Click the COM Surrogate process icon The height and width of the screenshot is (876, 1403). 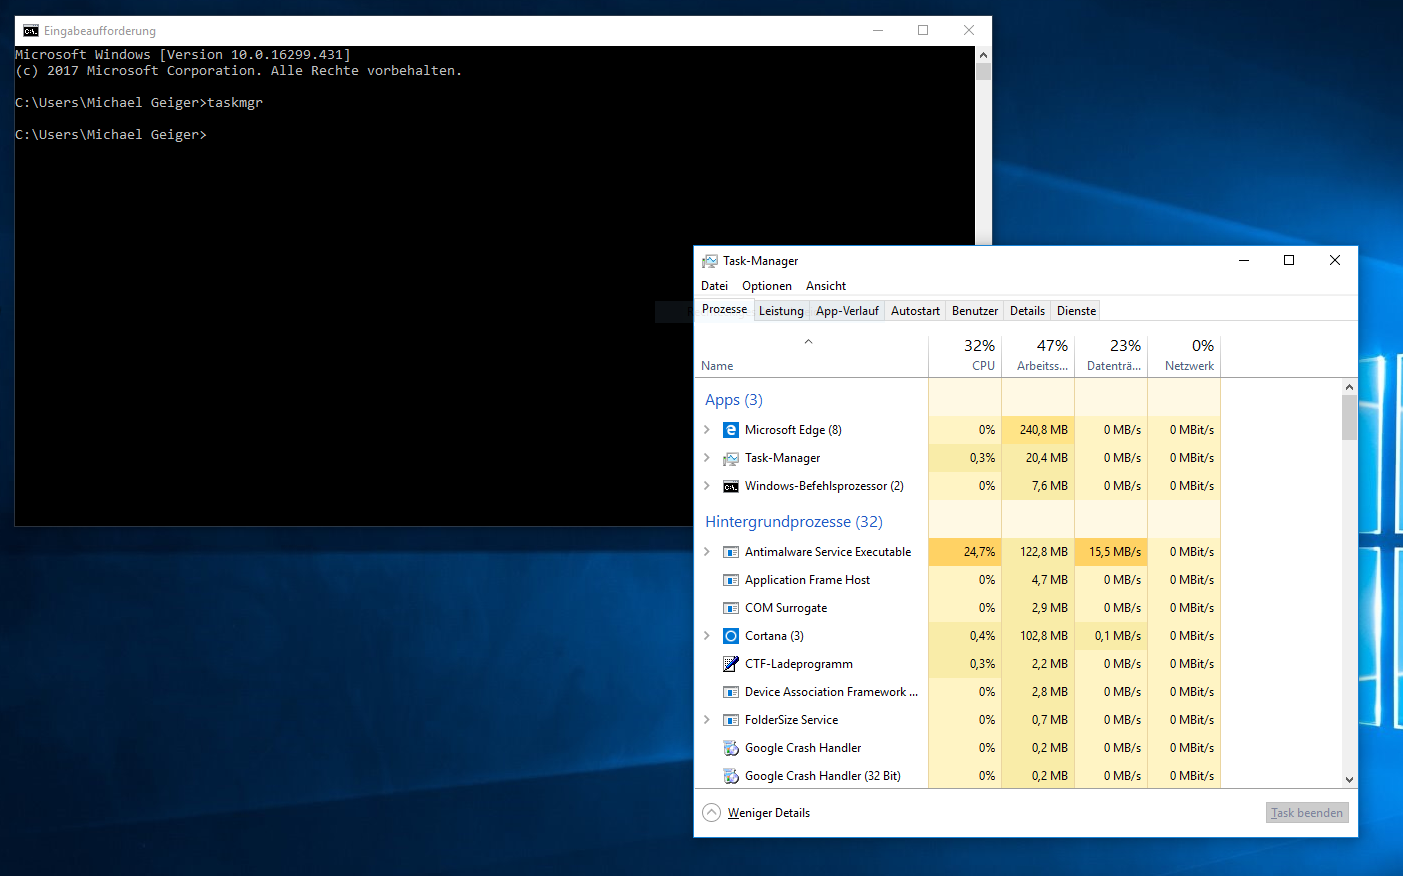click(731, 608)
